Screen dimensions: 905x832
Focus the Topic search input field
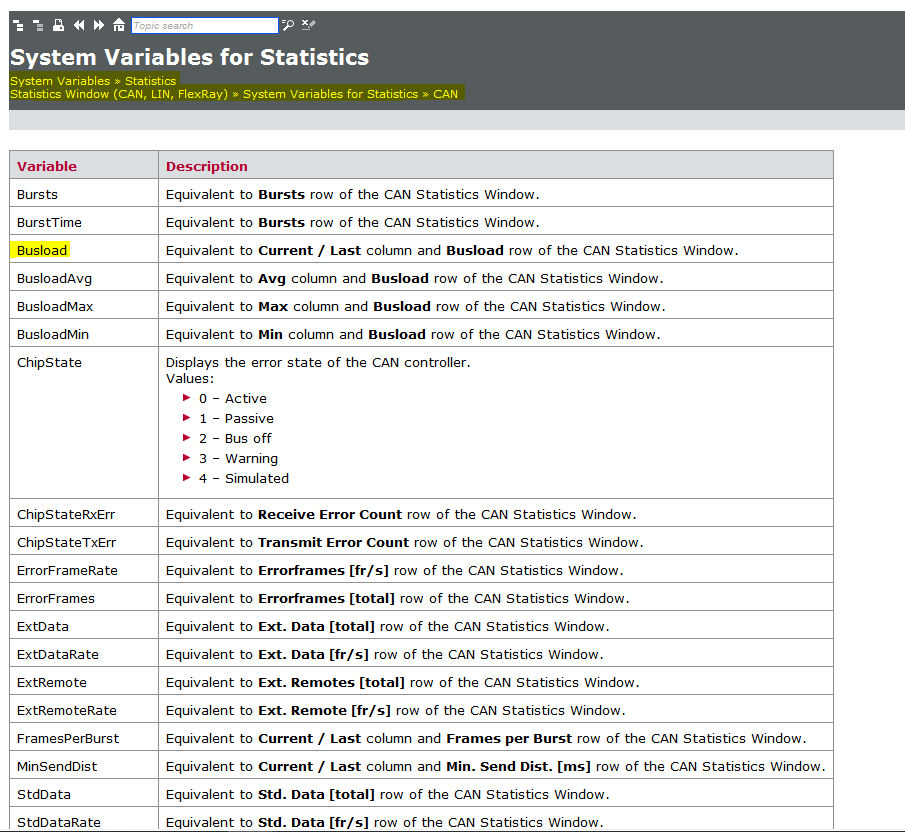tap(204, 25)
